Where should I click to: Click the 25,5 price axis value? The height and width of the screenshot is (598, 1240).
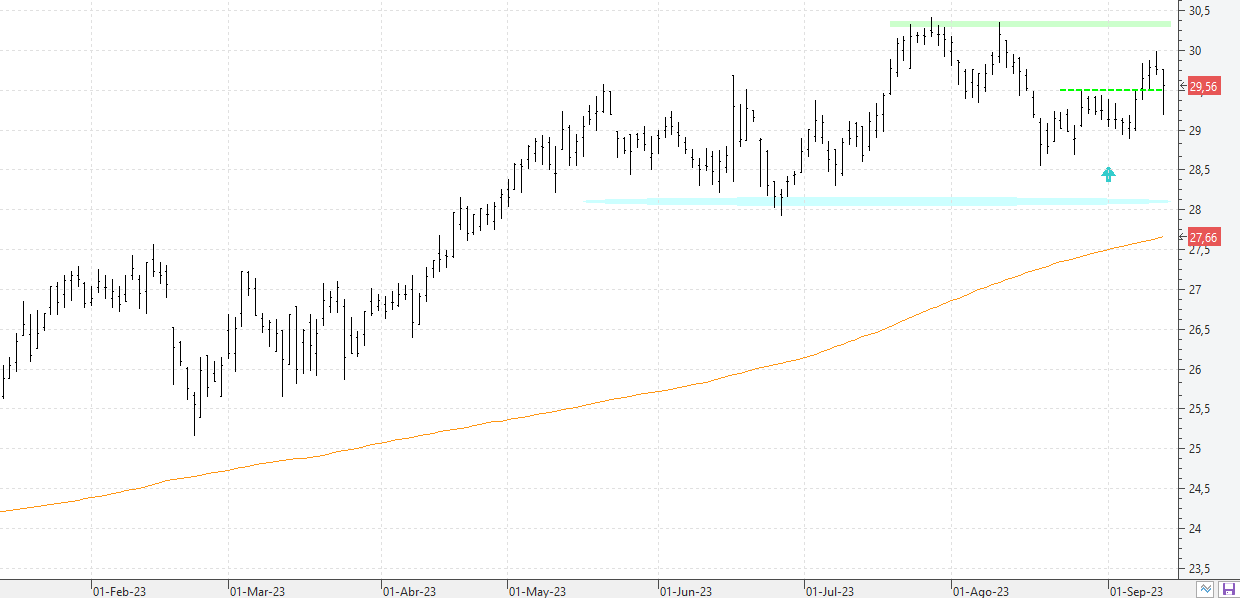(x=1200, y=409)
